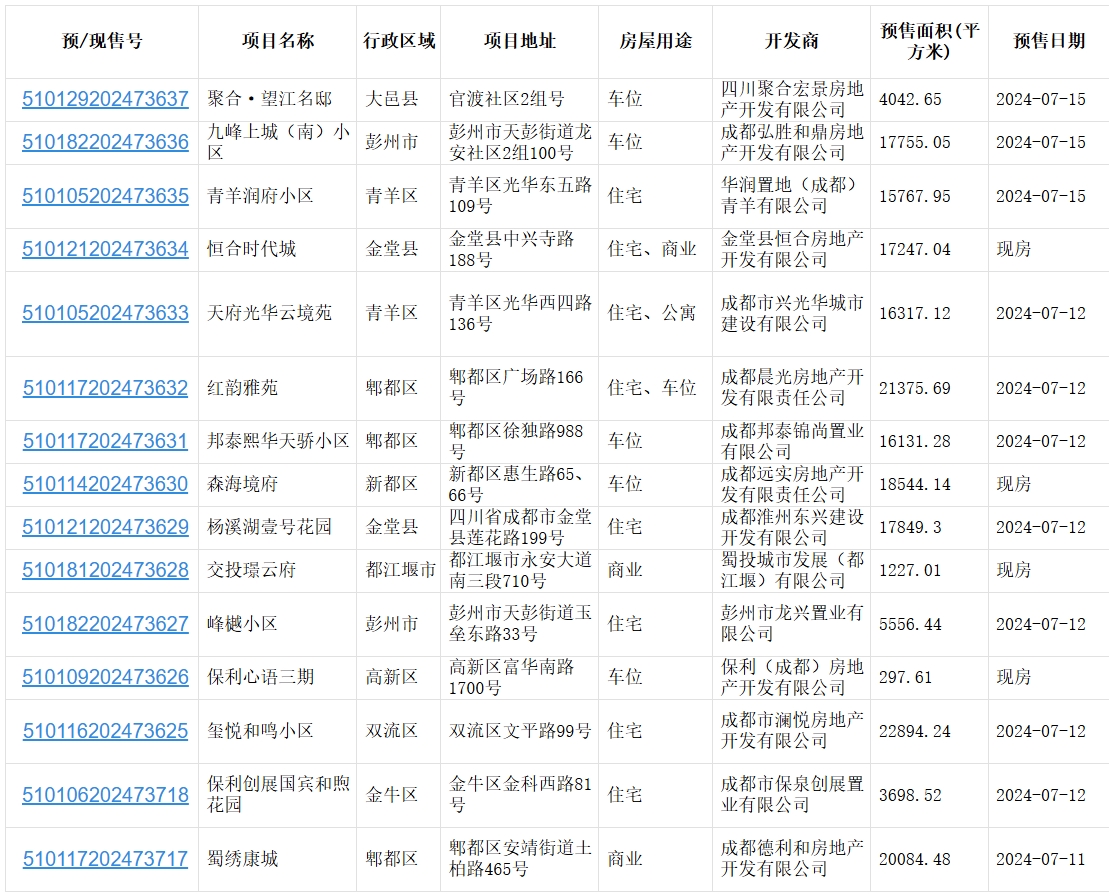The image size is (1109, 896).
Task: Click address 青羊区光华东五路109号
Action: (x=520, y=196)
